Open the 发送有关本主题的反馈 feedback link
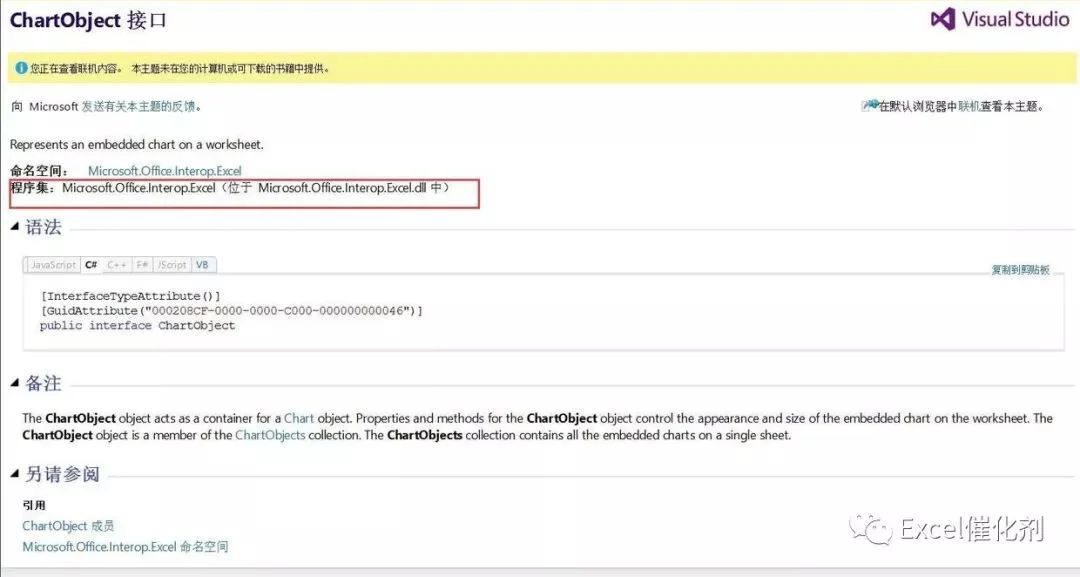Screen dimensions: 1080x577 [x=138, y=106]
